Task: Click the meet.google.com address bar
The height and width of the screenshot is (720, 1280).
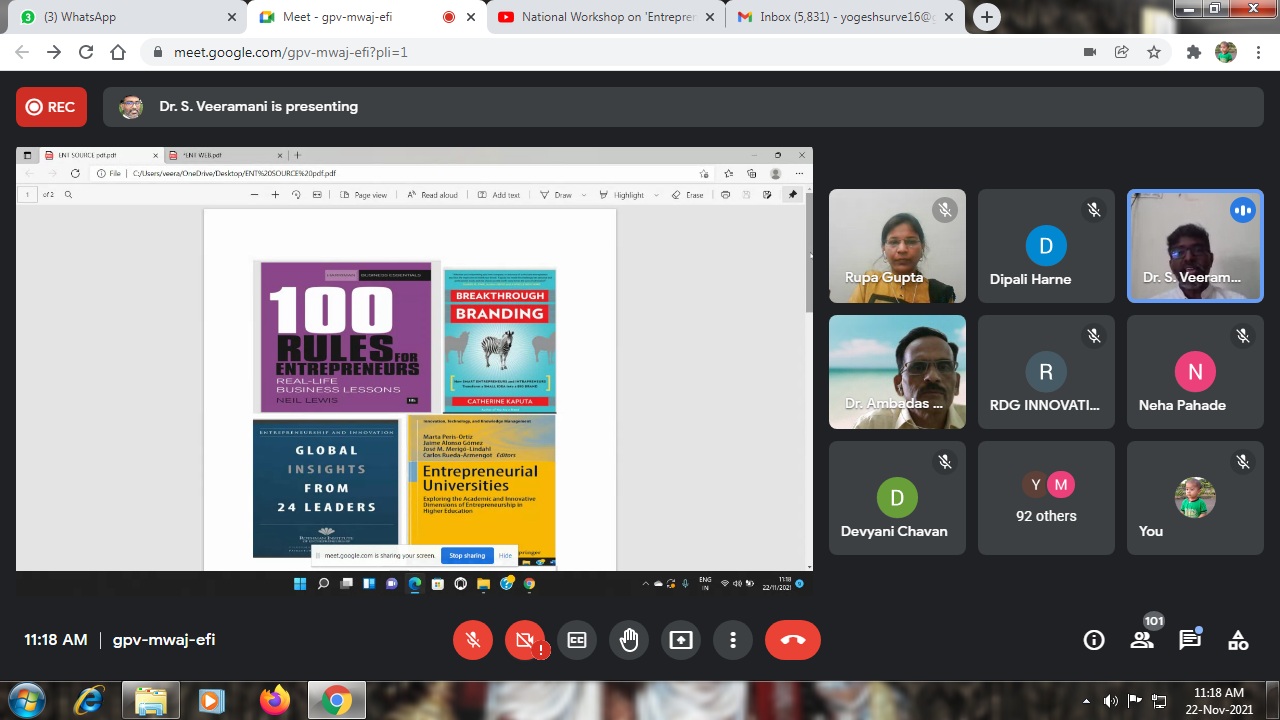Action: pos(600,52)
